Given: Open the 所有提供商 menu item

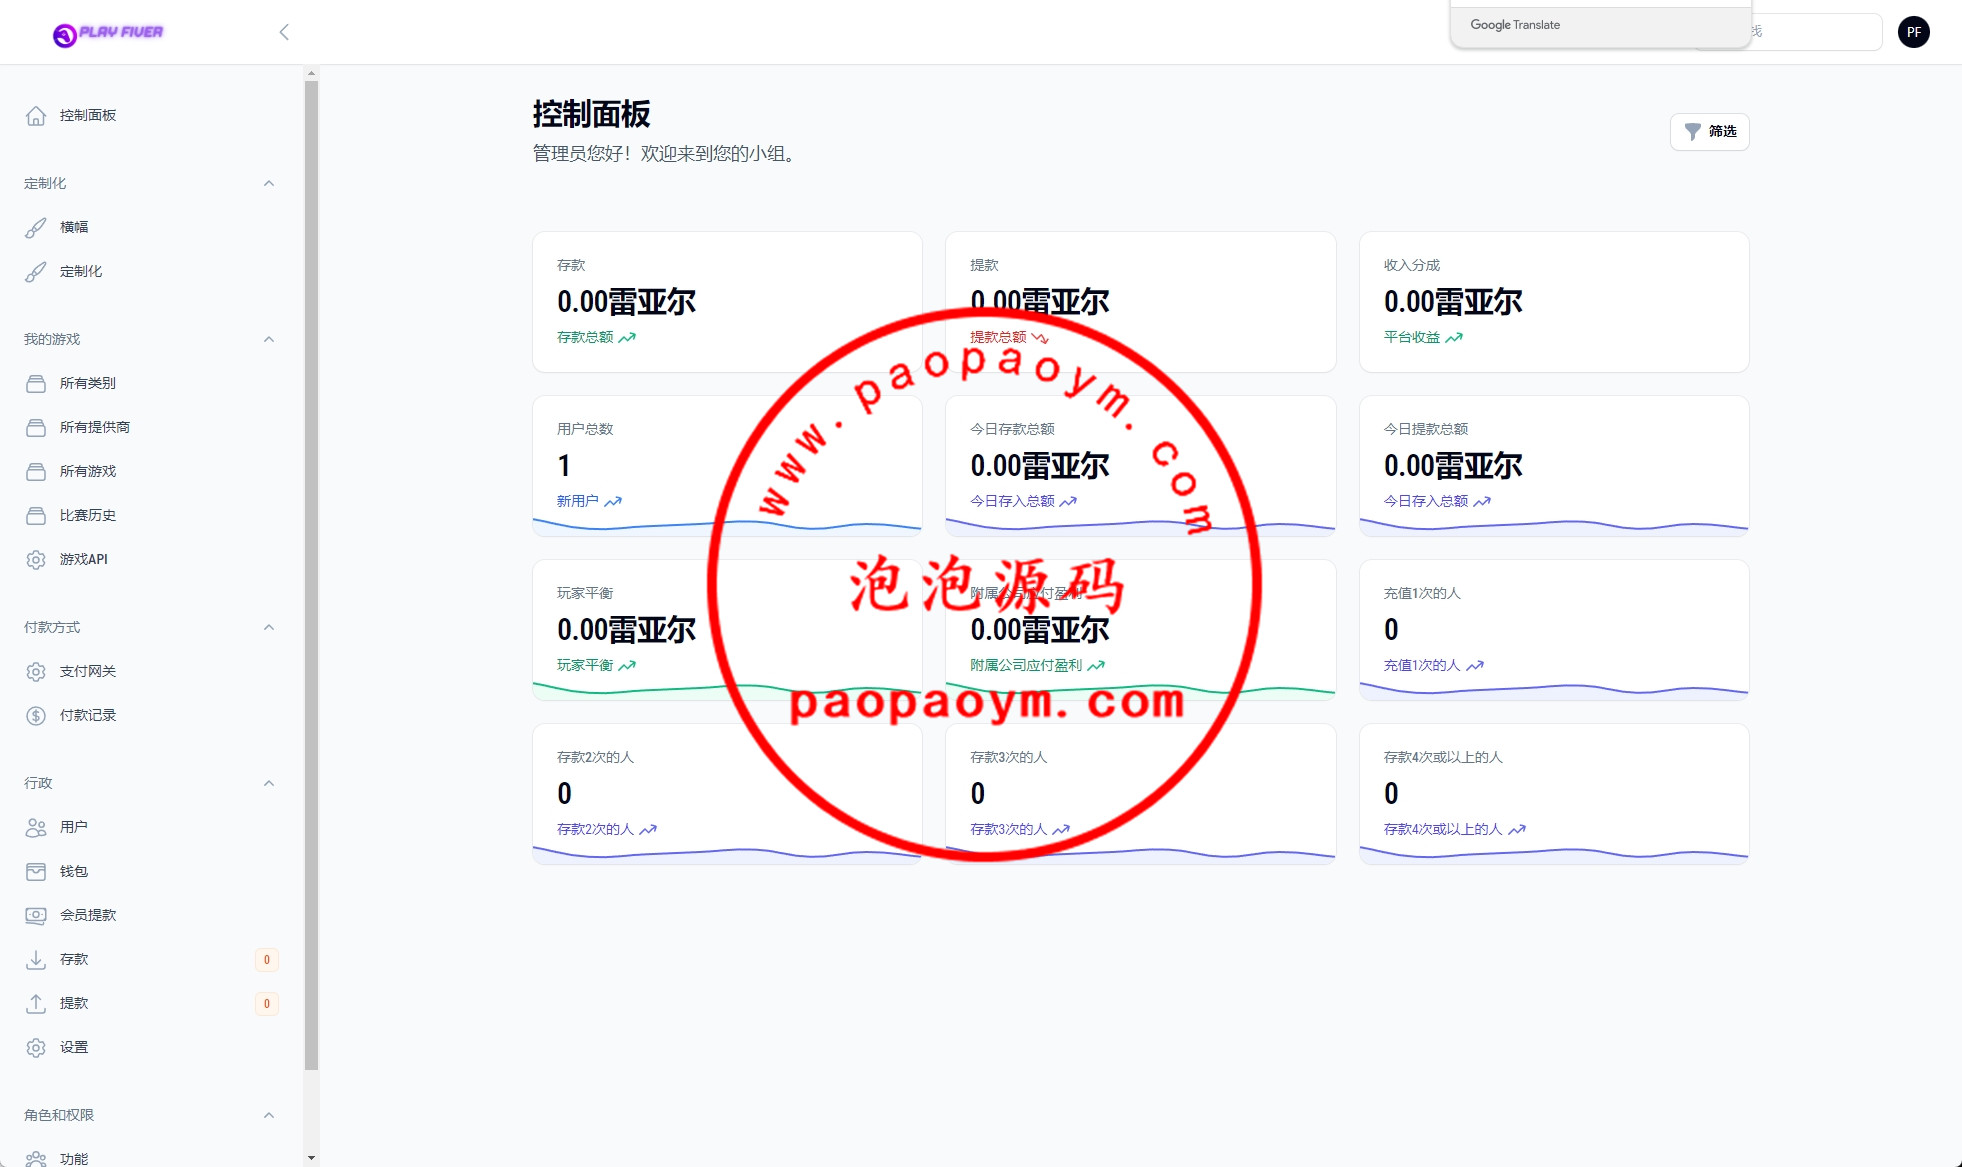Looking at the screenshot, I should pyautogui.click(x=95, y=427).
